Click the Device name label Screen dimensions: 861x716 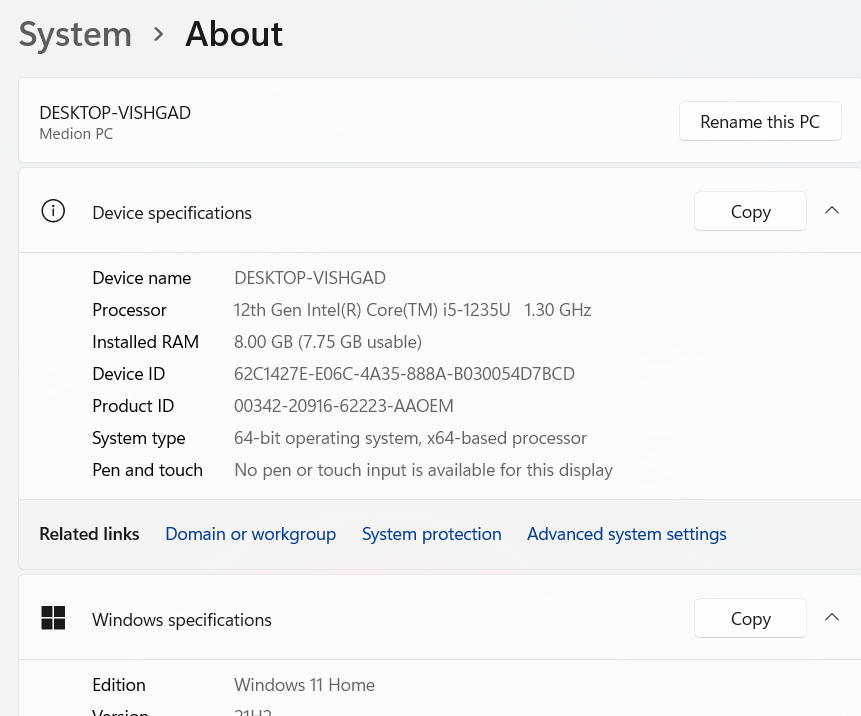point(142,278)
